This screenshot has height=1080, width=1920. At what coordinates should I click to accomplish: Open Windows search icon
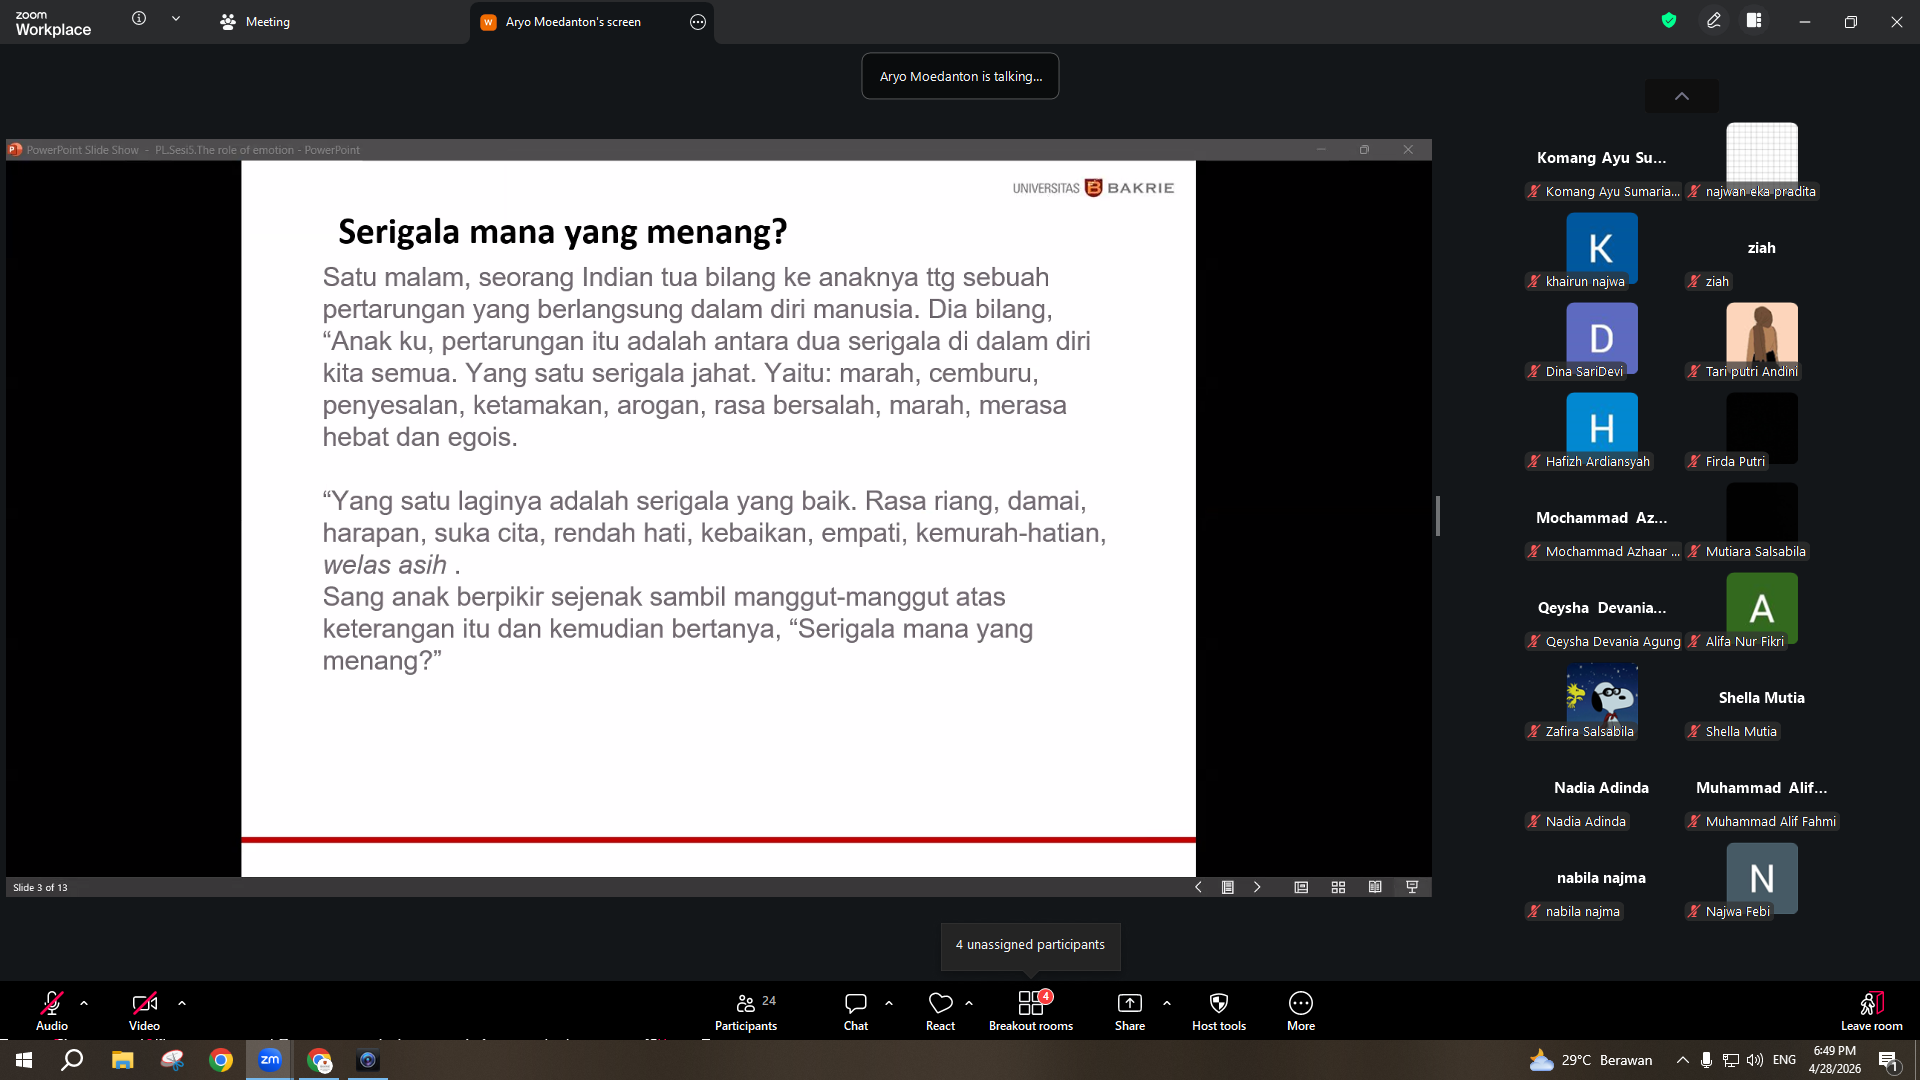pos(72,1060)
